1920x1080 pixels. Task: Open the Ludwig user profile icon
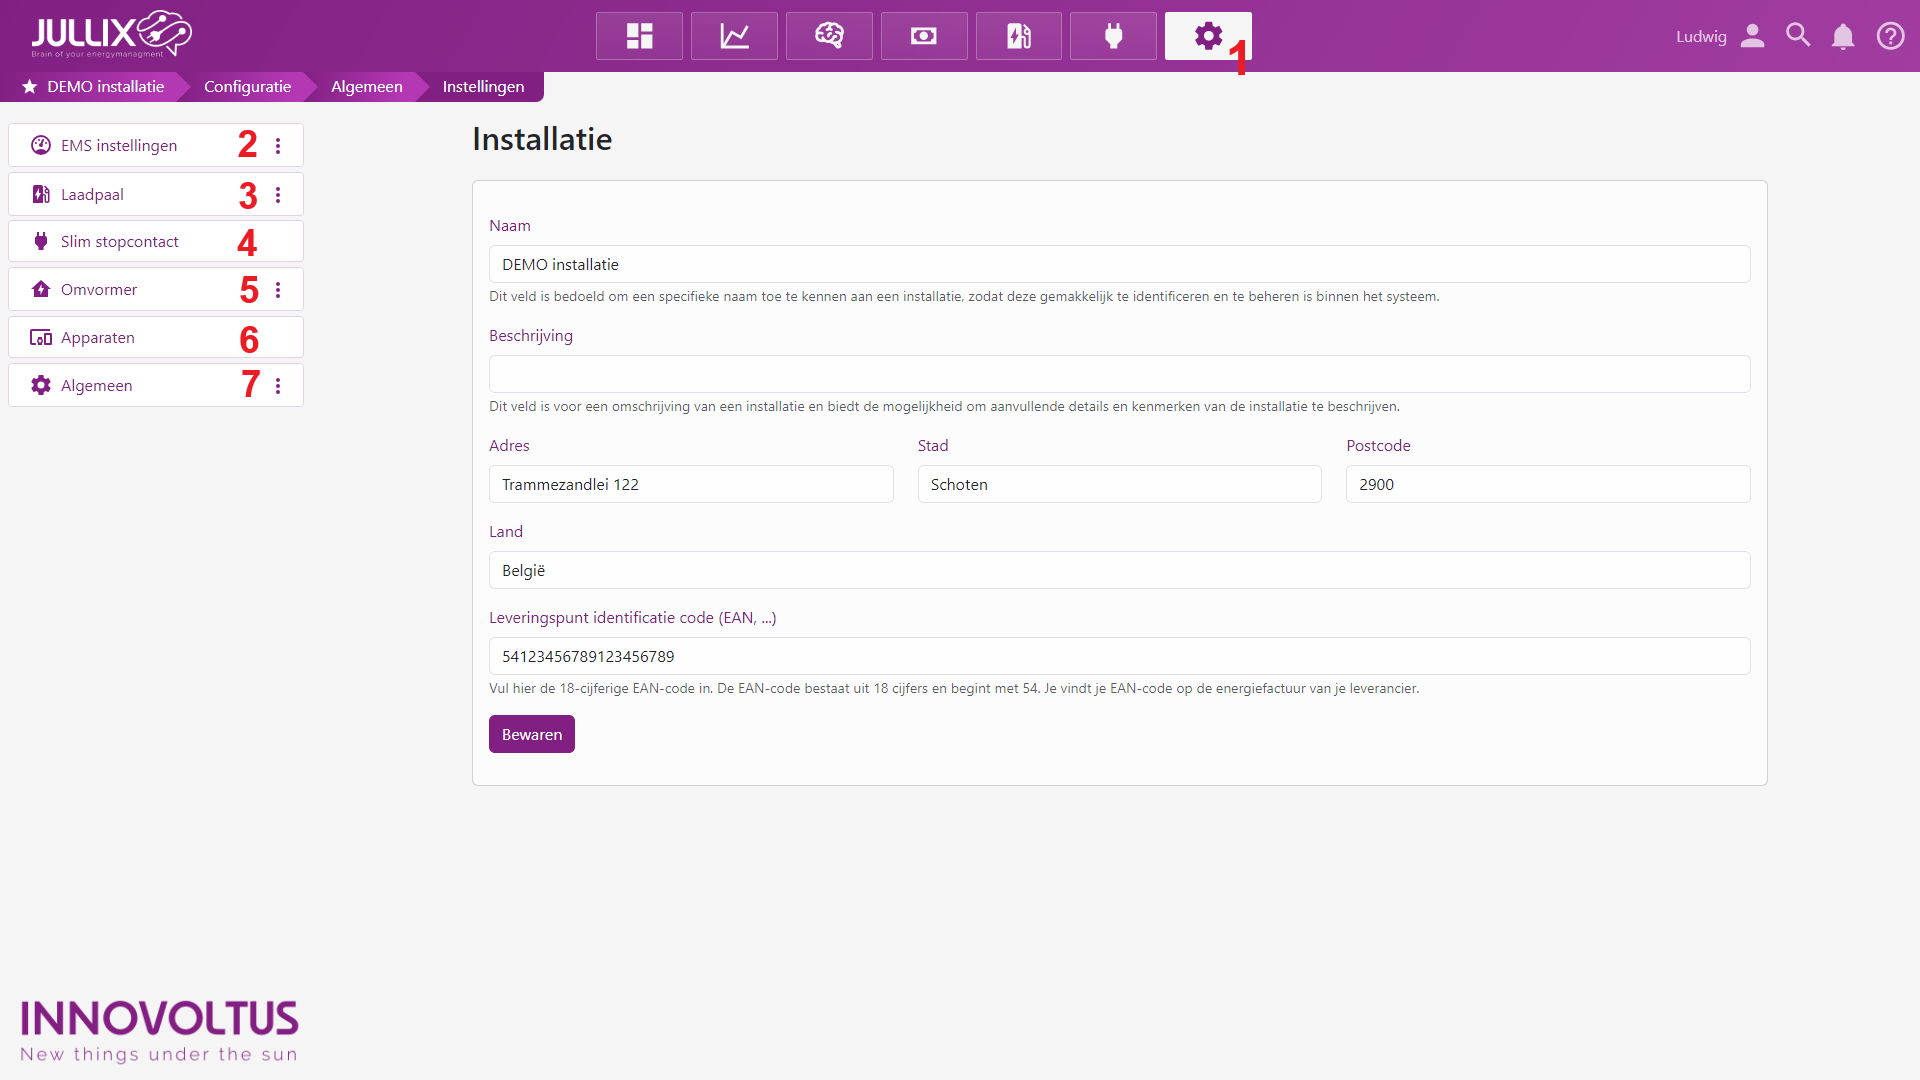coord(1752,36)
